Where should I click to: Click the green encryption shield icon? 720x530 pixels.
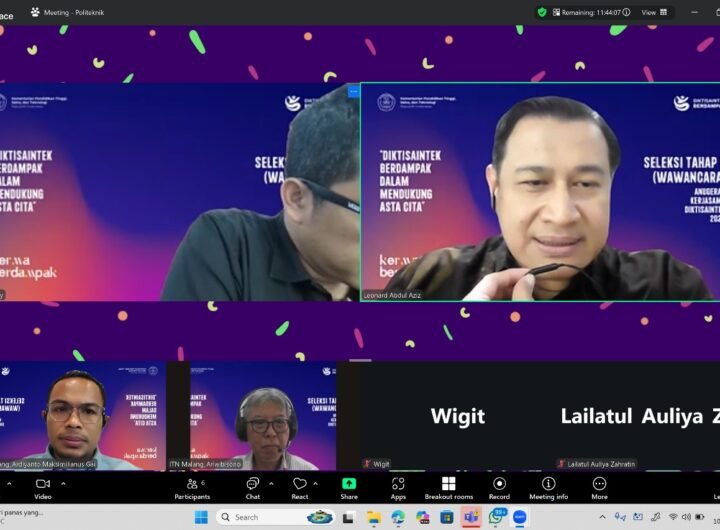tap(542, 12)
